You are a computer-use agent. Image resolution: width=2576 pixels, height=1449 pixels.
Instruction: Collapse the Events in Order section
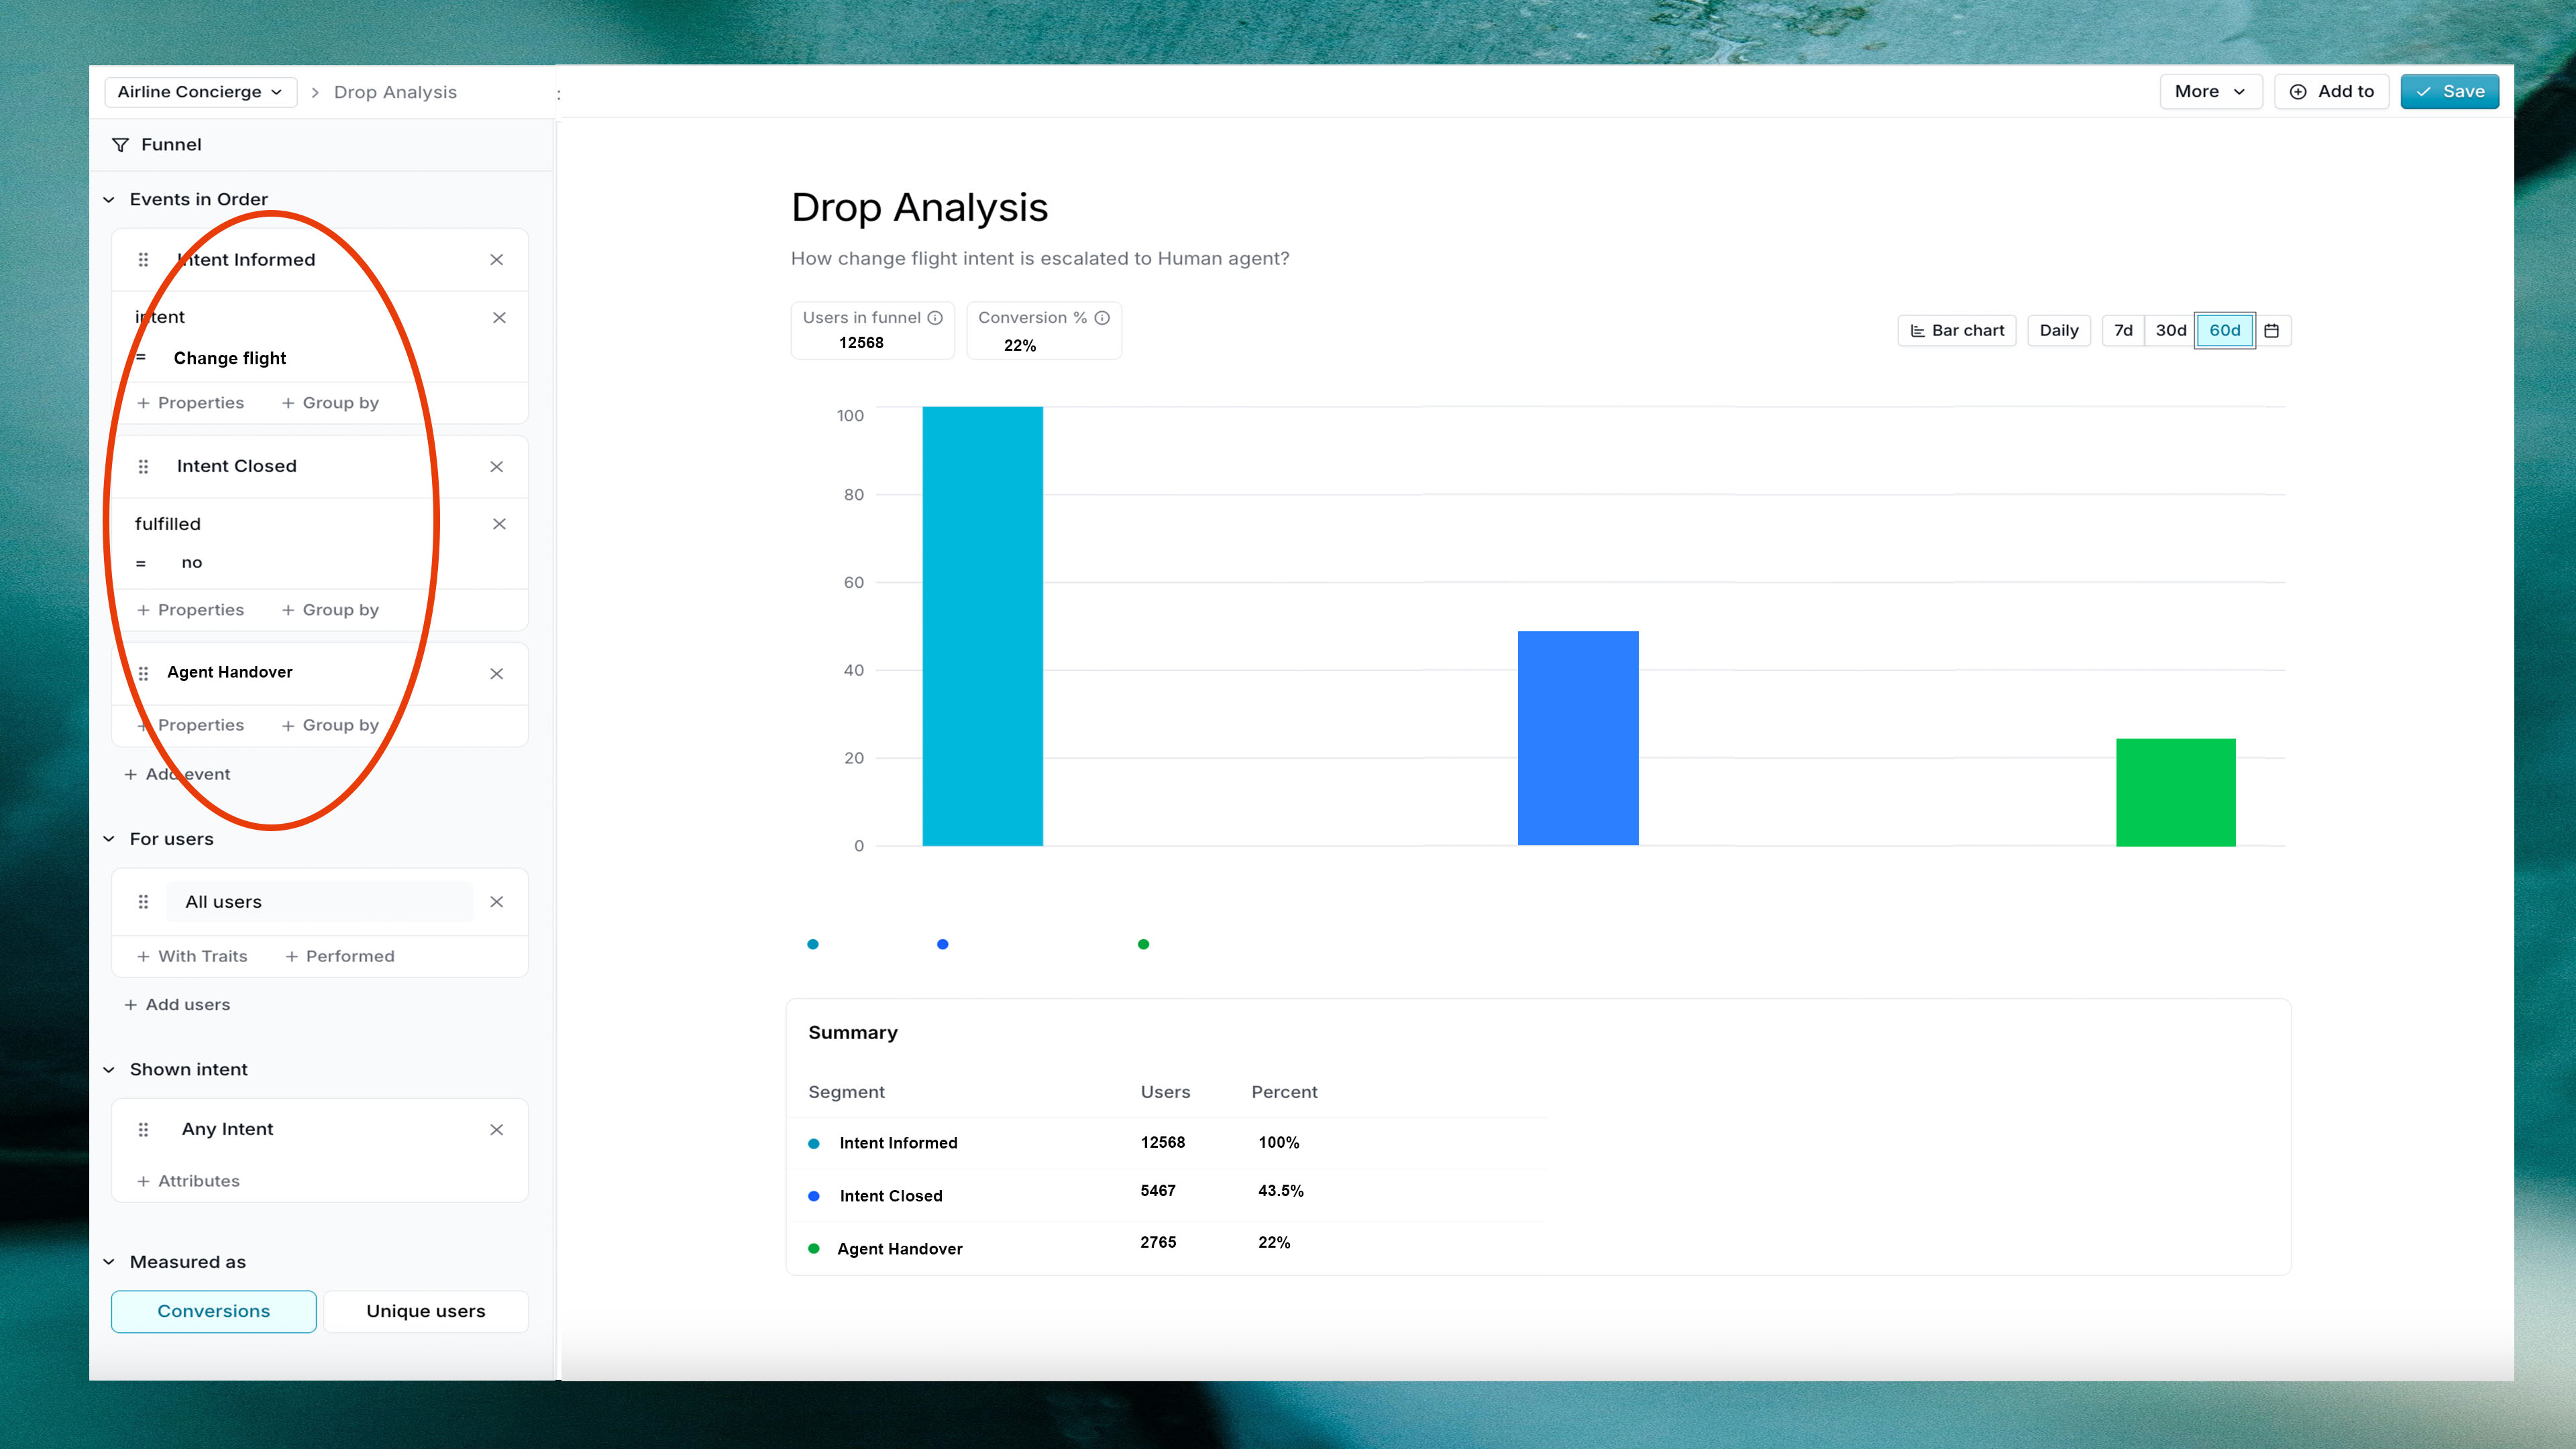pos(109,200)
